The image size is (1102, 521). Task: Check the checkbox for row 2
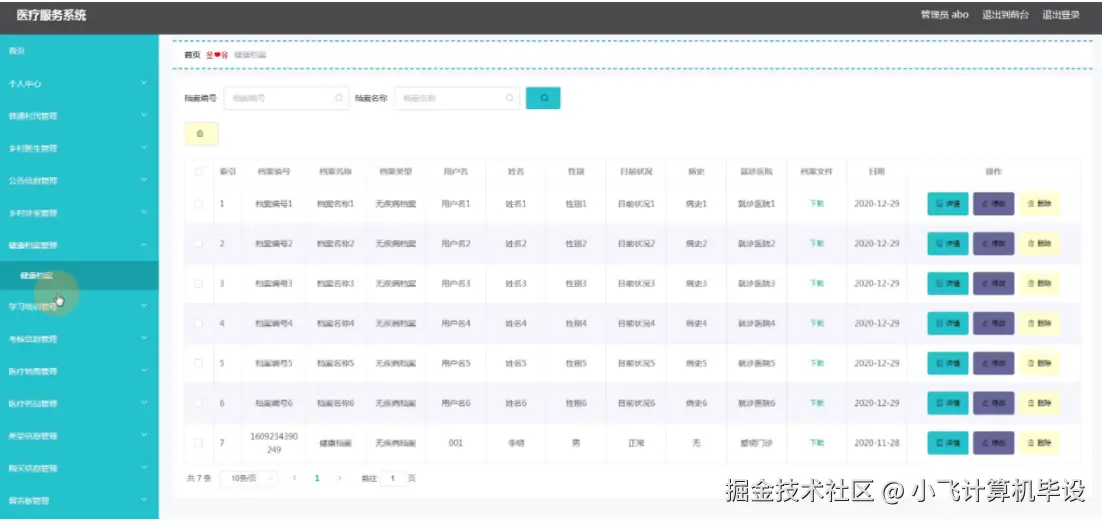(x=199, y=243)
